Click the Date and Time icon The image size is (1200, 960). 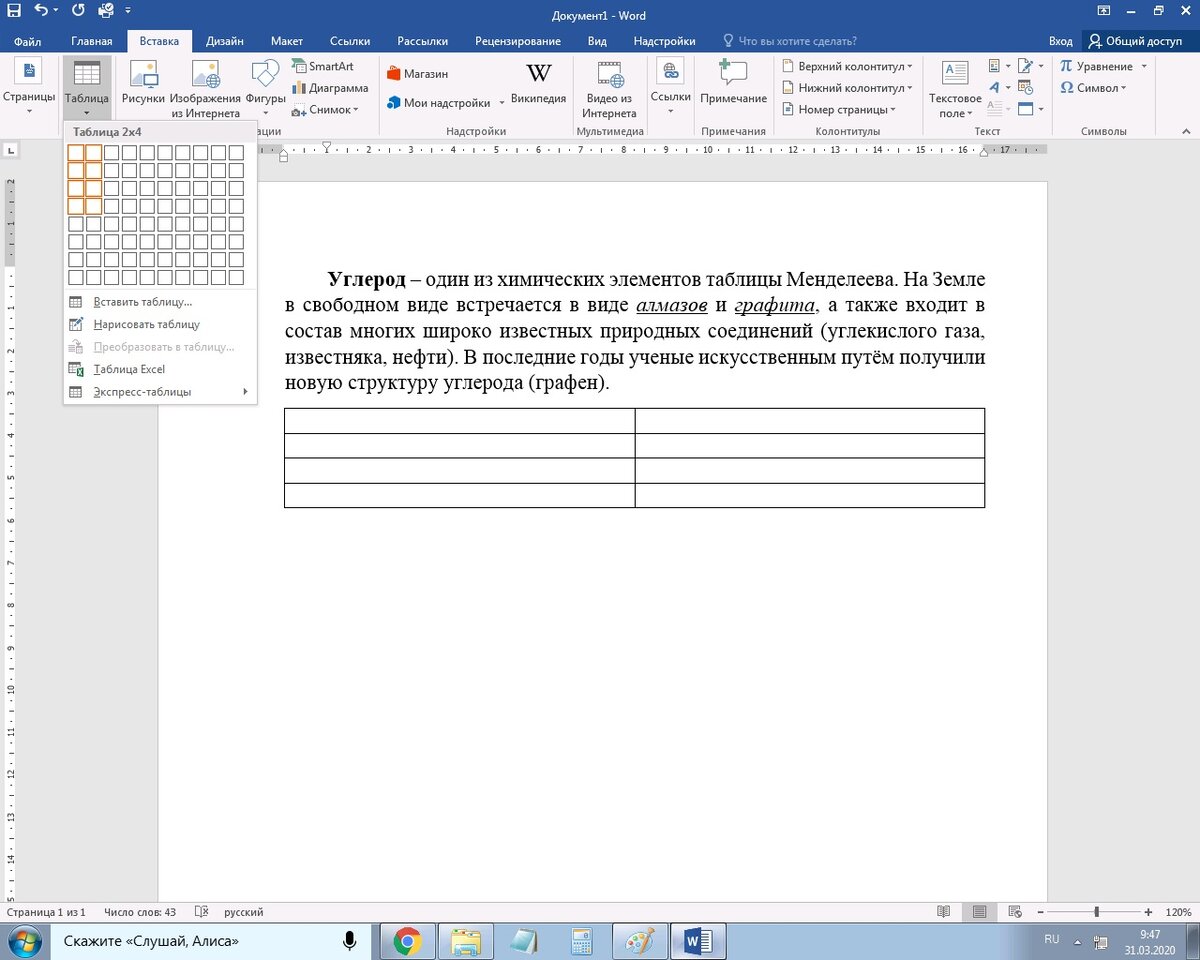(x=1025, y=88)
